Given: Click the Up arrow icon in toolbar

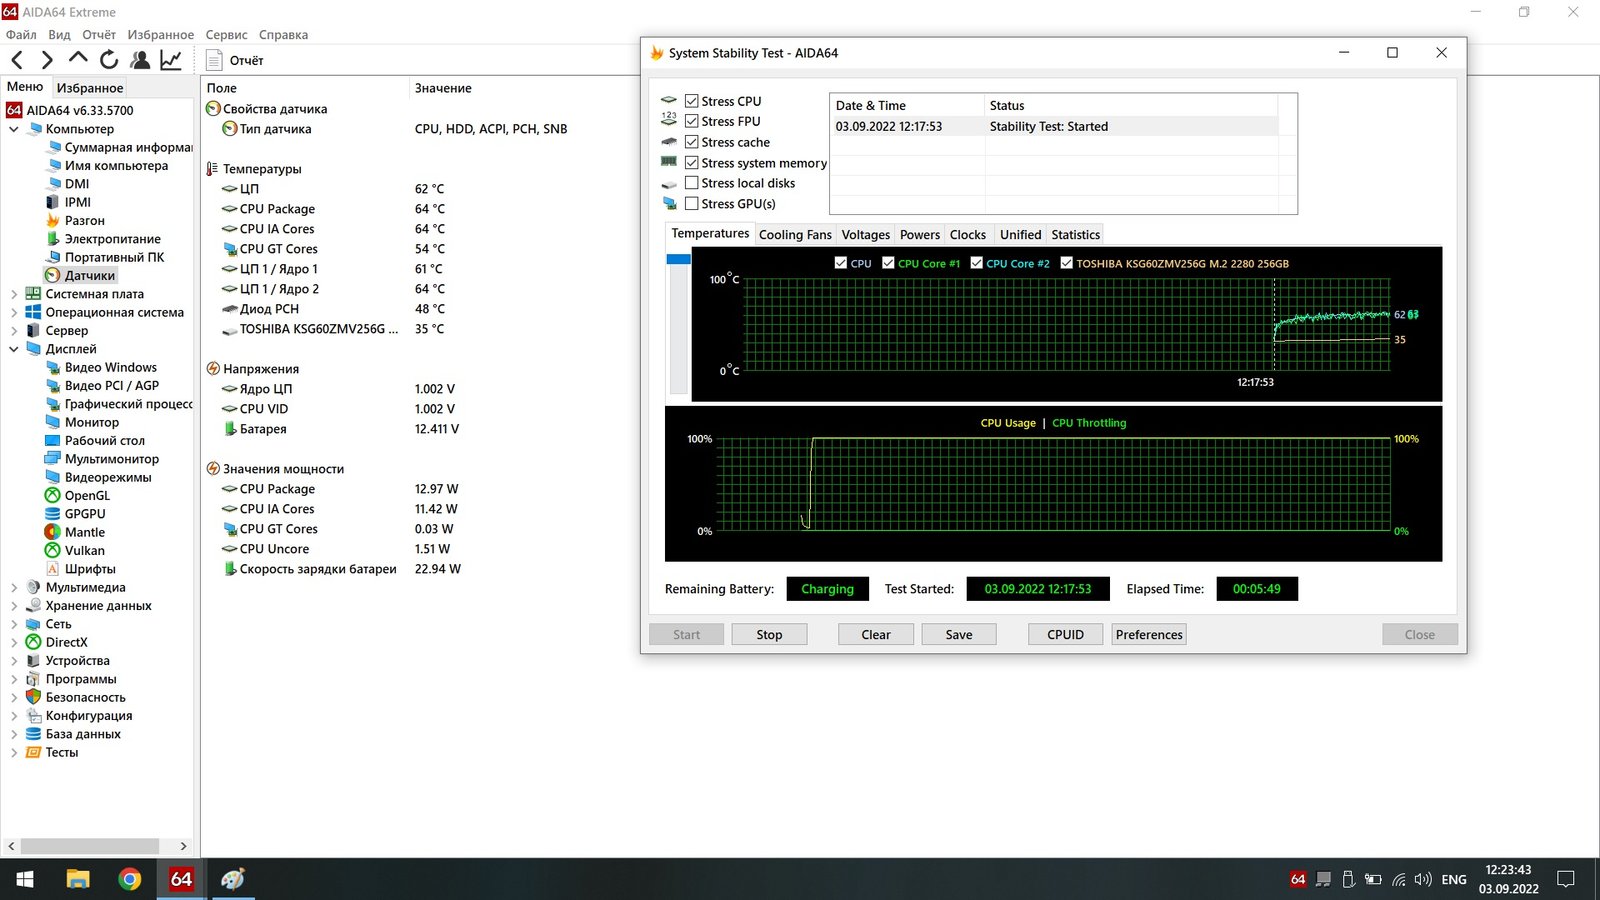Looking at the screenshot, I should click(78, 60).
